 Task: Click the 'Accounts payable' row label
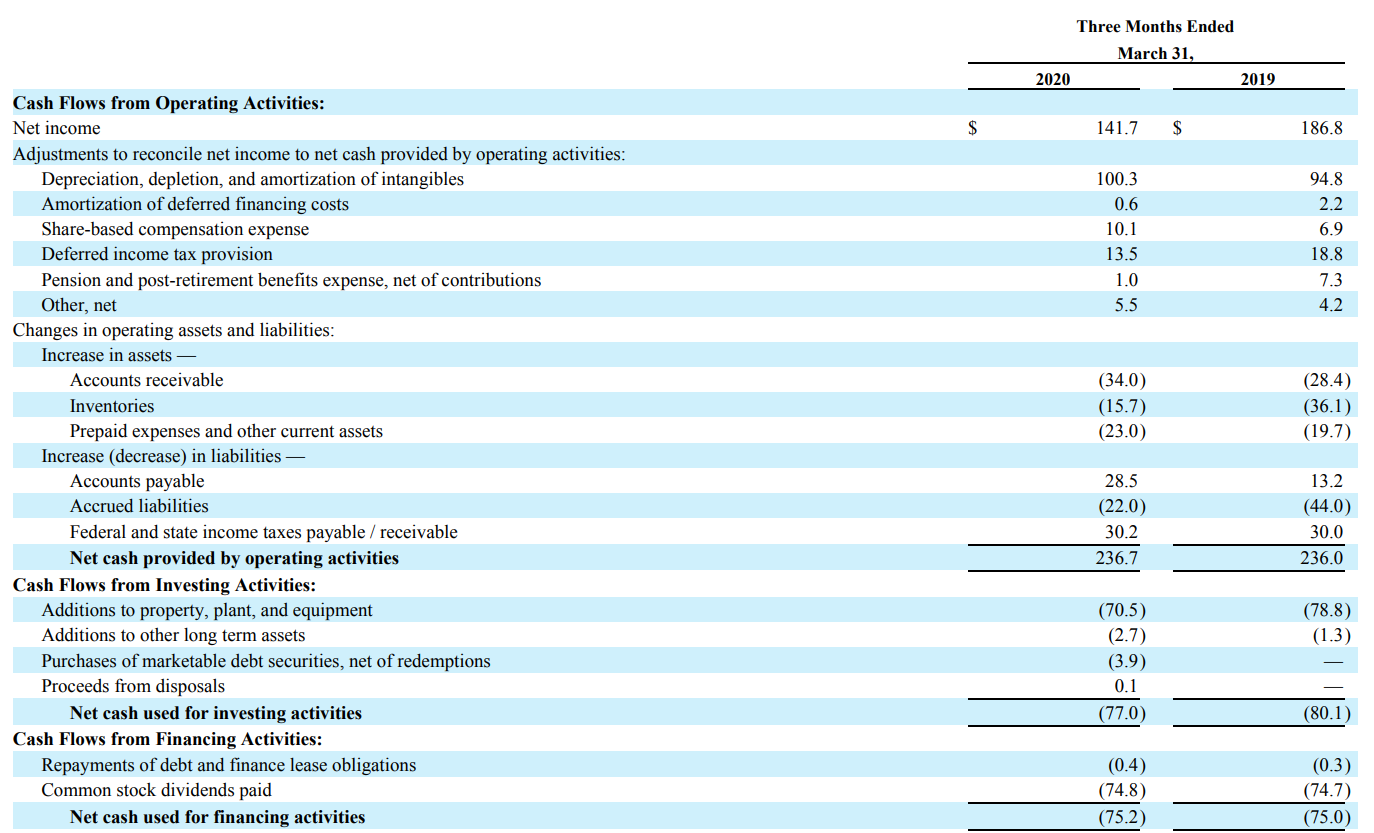click(137, 481)
